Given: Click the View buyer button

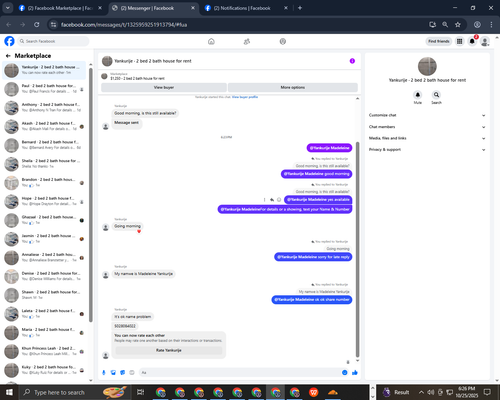Looking at the screenshot, I should point(164,87).
